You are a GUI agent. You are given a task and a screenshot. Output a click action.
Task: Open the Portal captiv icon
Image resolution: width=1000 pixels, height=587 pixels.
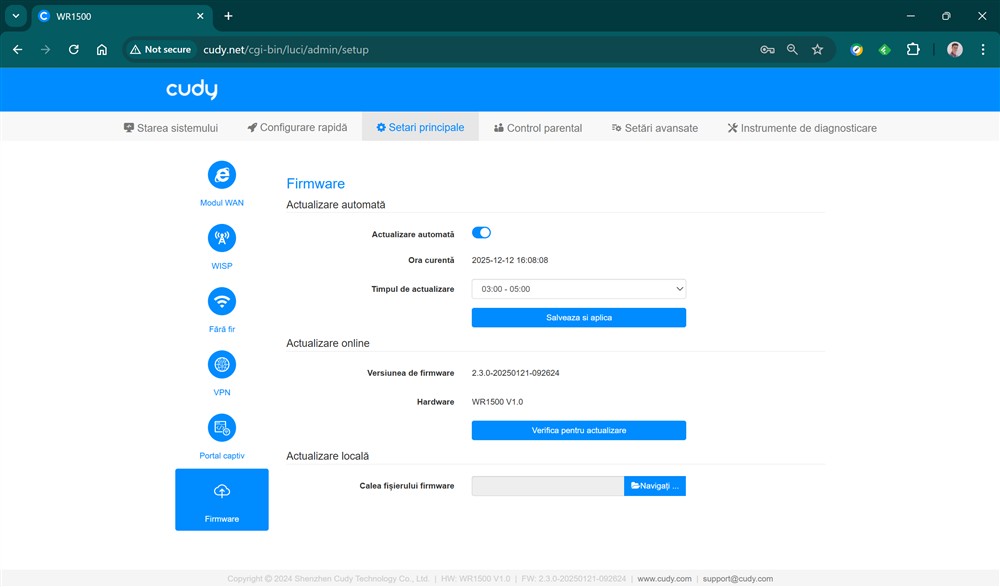221,428
